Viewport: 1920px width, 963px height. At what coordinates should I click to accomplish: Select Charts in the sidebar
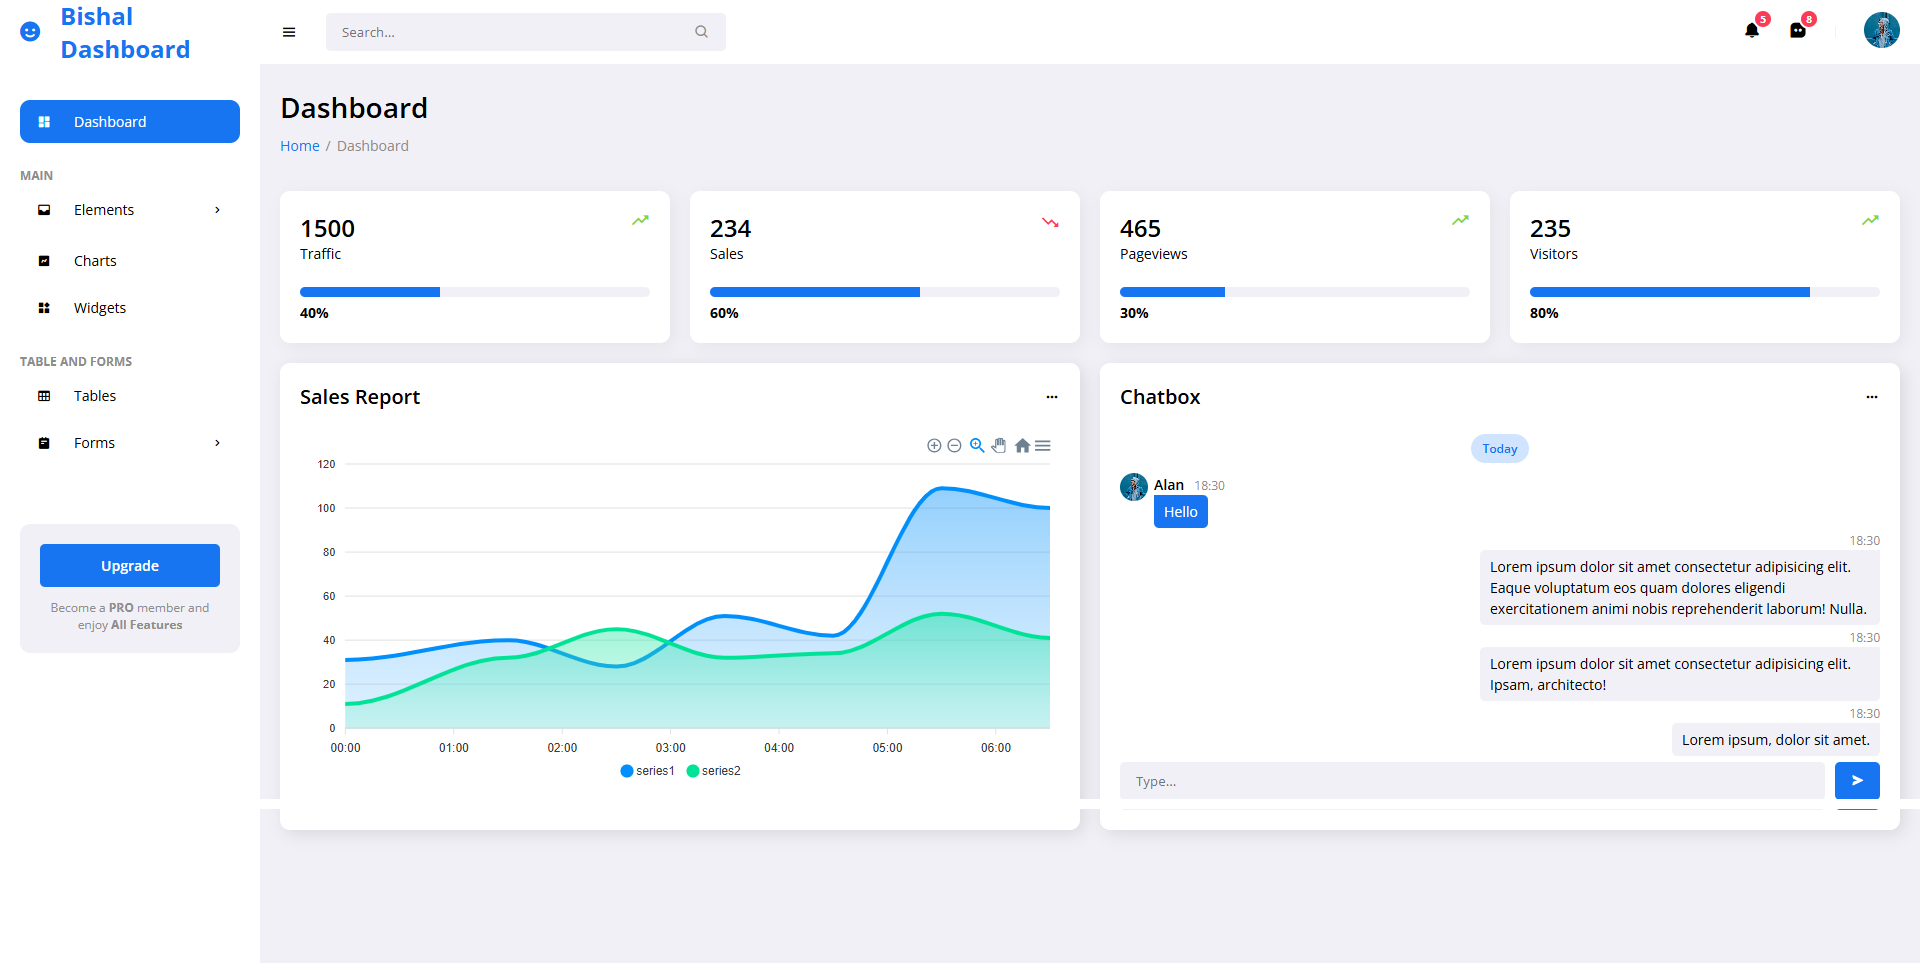point(95,260)
